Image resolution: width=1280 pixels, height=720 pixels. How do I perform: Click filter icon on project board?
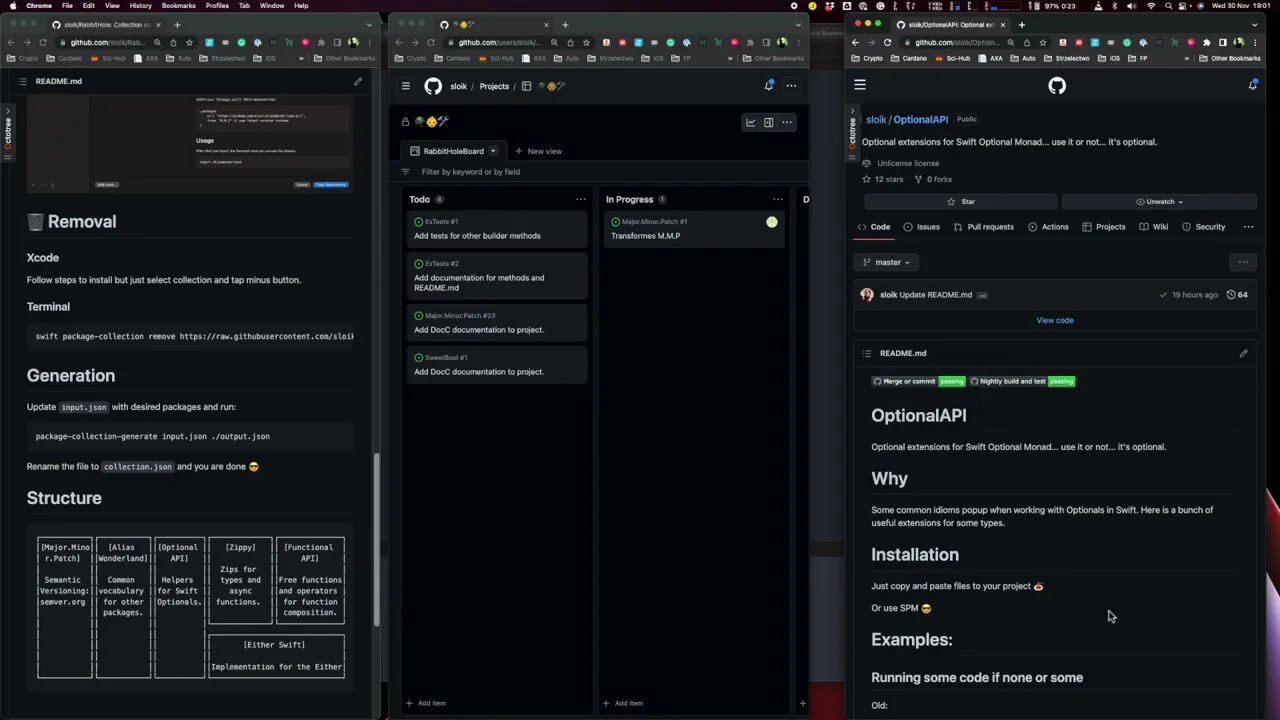pos(405,172)
